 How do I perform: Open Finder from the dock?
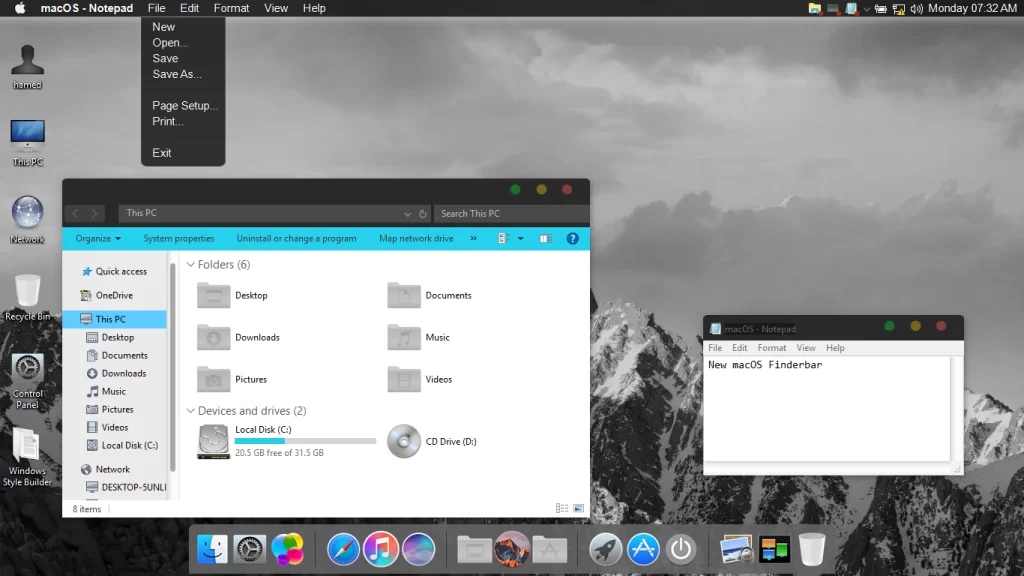tap(211, 548)
